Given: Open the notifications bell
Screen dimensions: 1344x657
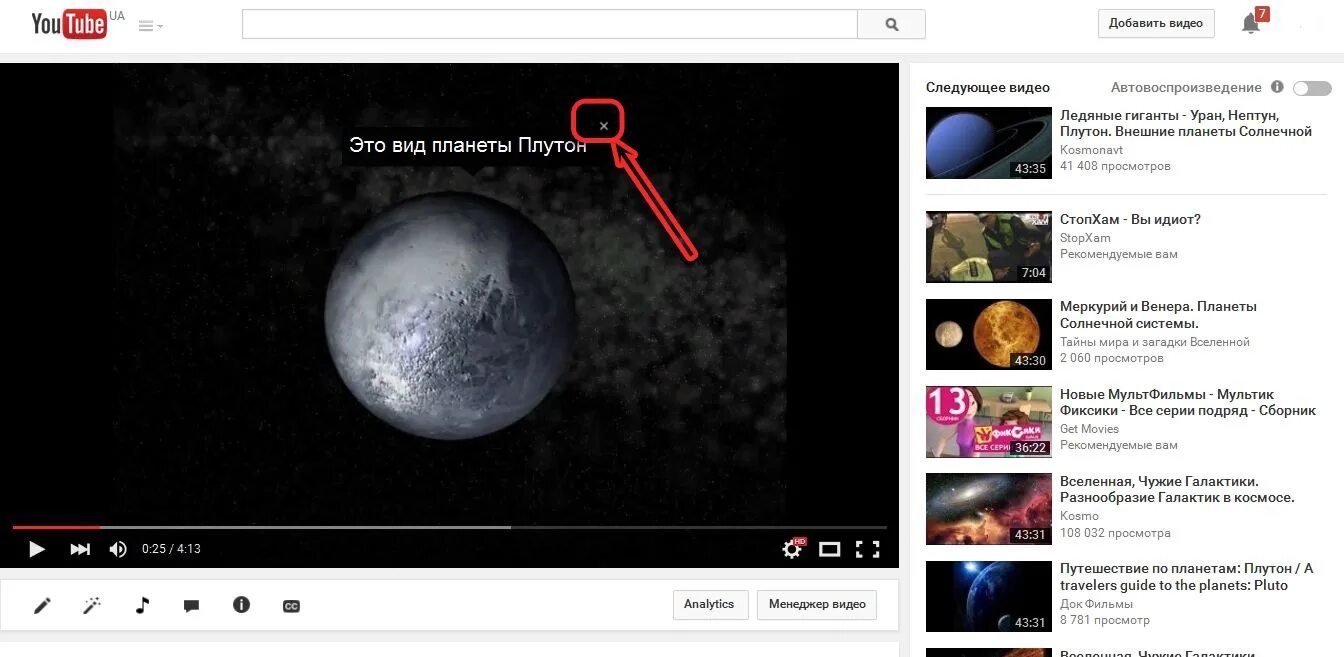Looking at the screenshot, I should pos(1250,24).
